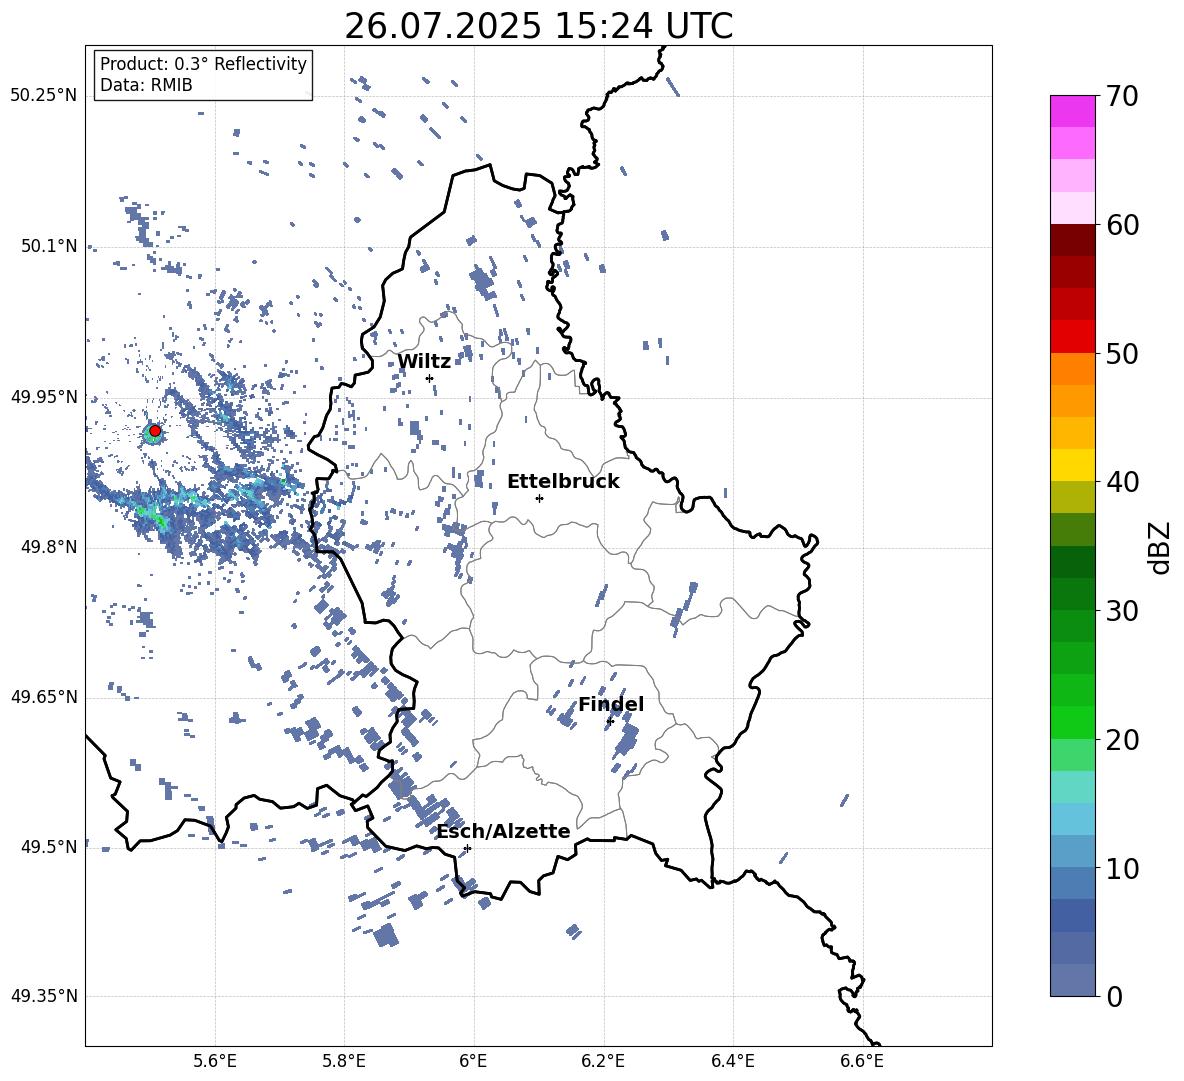Click the 40 value on colorbar
This screenshot has width=1184, height=1081.
(1122, 482)
